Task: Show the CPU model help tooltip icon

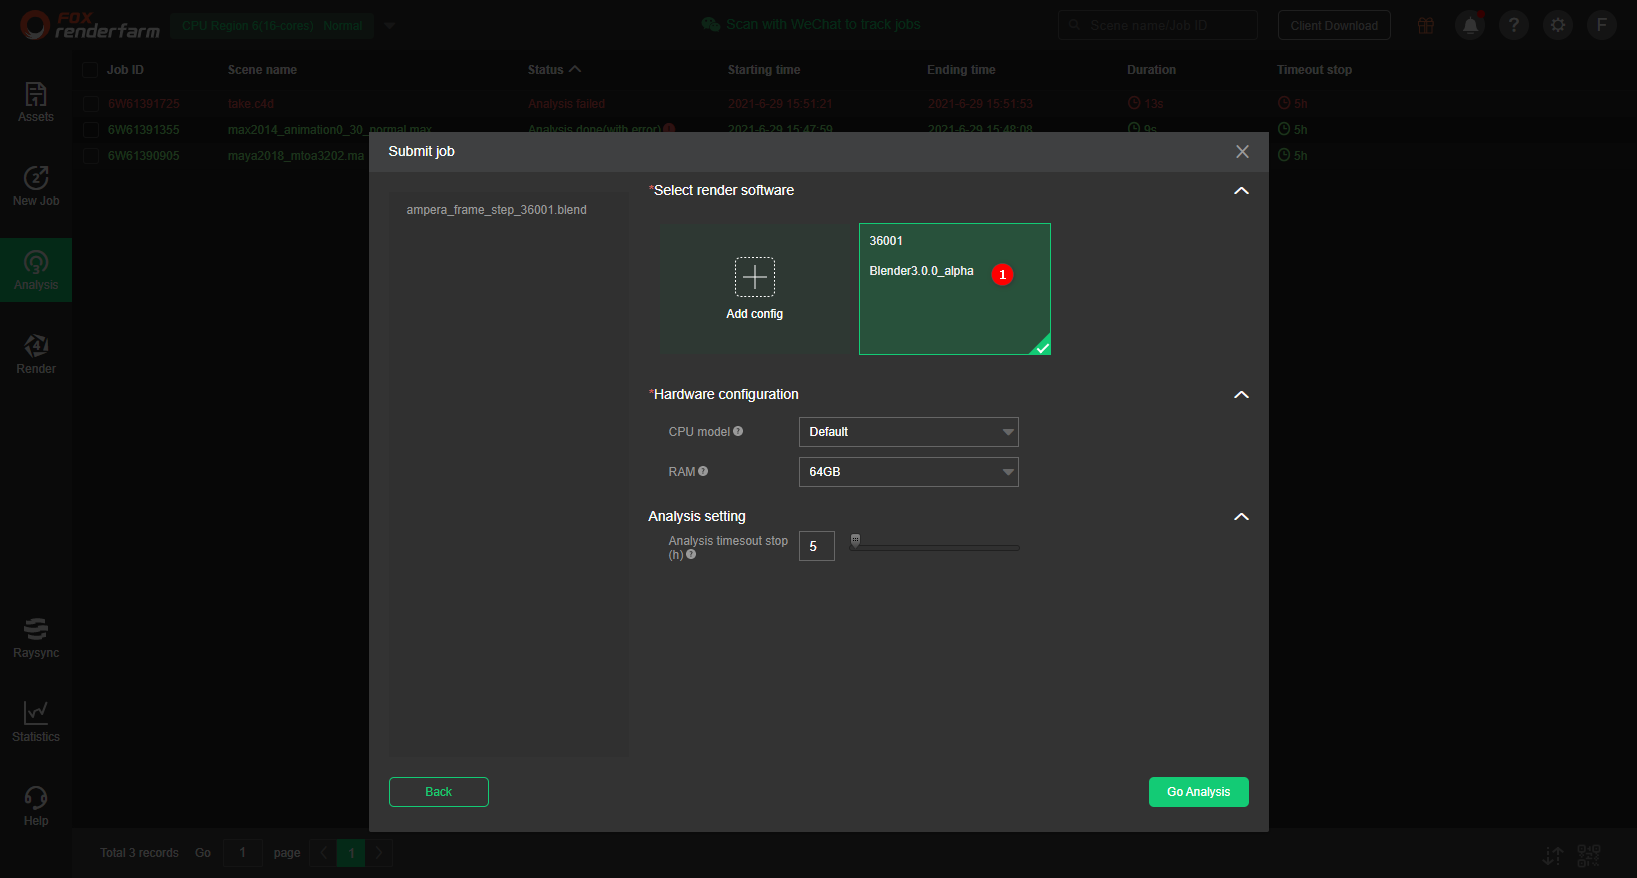Action: tap(738, 431)
